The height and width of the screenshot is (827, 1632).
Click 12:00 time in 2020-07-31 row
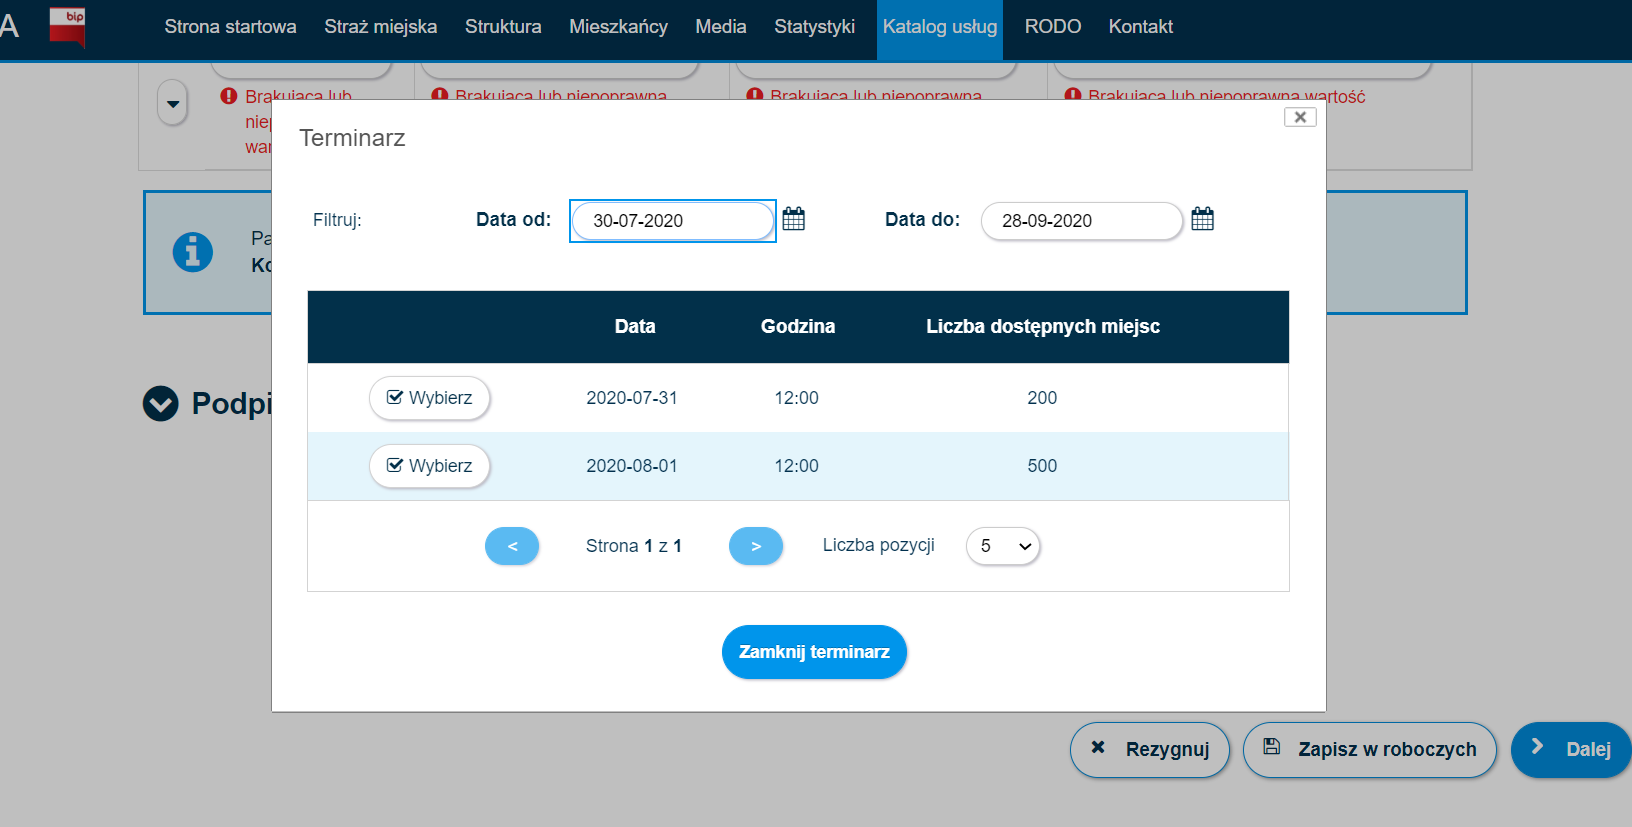pyautogui.click(x=797, y=398)
